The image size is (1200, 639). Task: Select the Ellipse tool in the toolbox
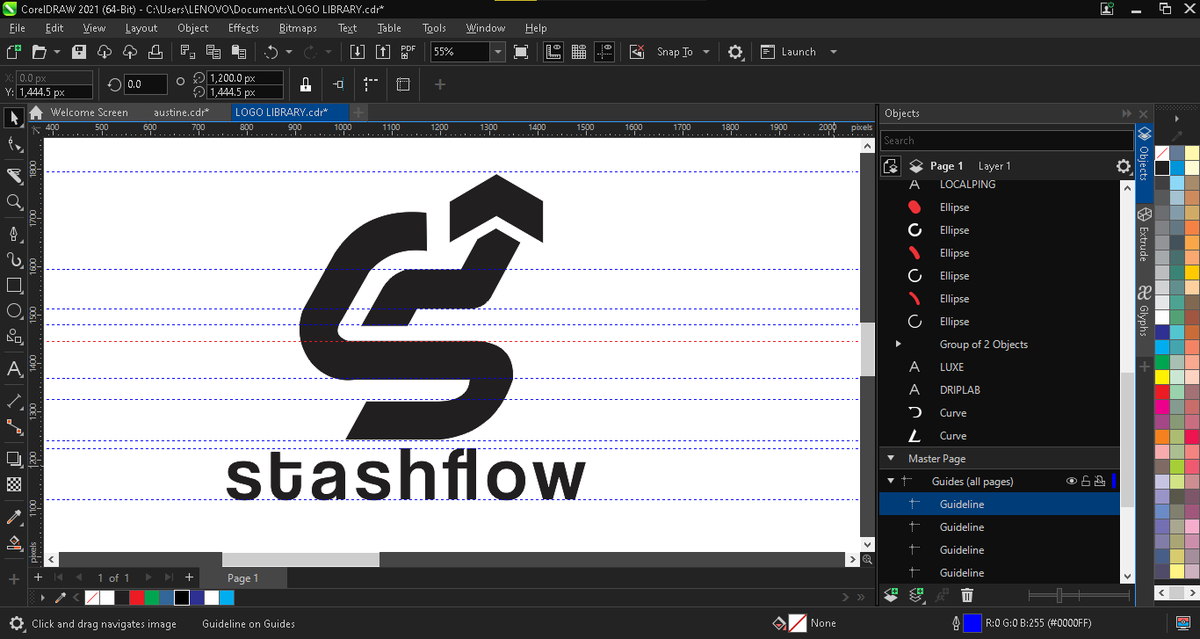pyautogui.click(x=14, y=311)
